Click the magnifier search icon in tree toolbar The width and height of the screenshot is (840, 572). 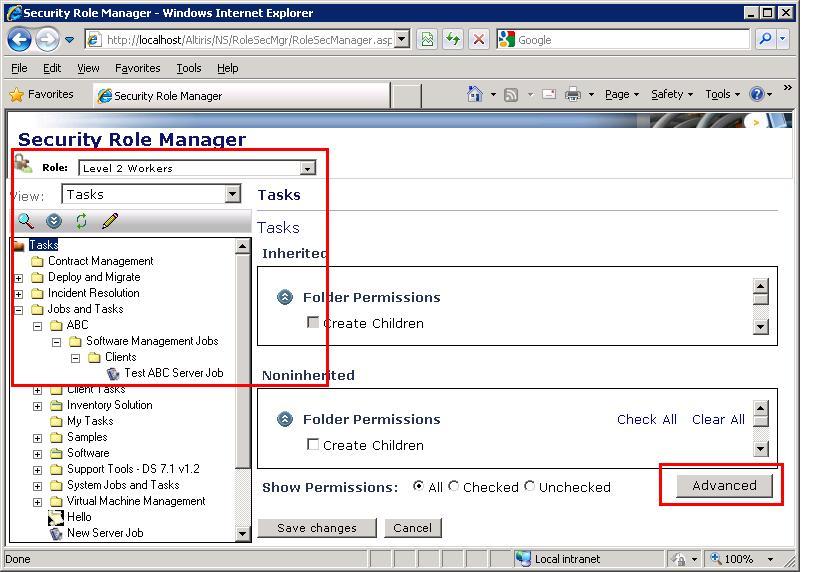25,221
